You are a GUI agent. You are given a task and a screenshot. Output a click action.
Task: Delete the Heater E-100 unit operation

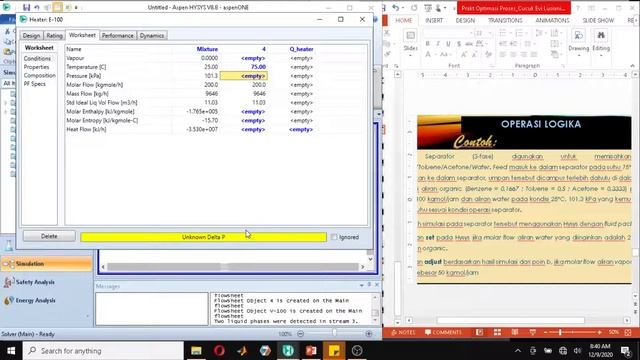coord(49,236)
